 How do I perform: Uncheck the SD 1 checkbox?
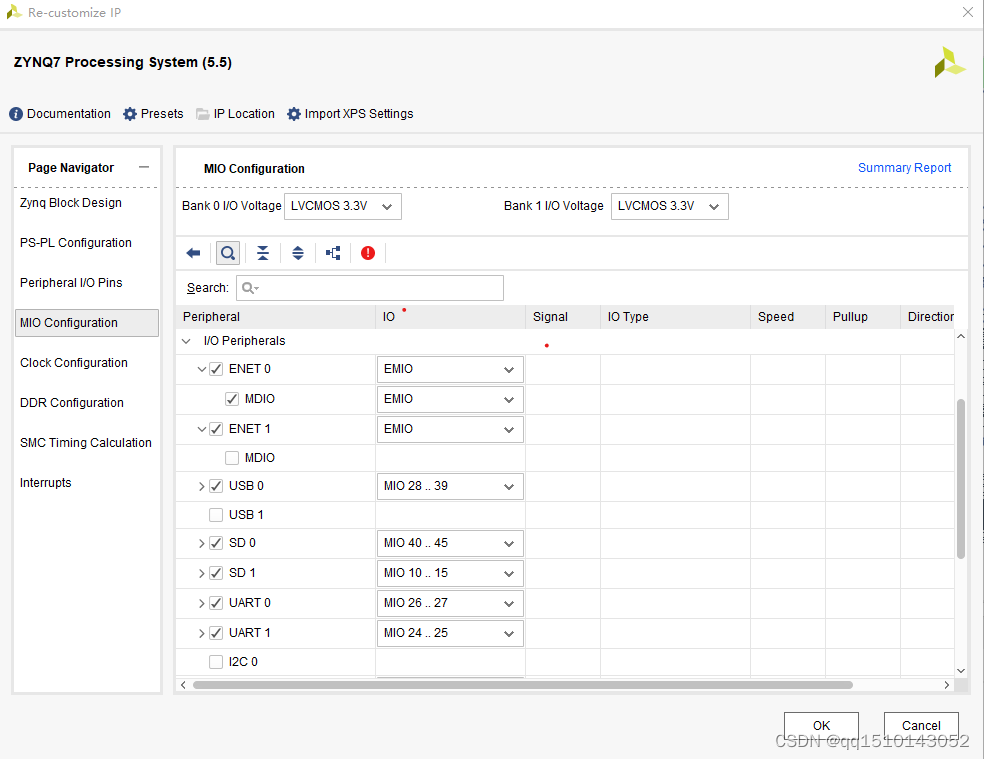pyautogui.click(x=216, y=573)
